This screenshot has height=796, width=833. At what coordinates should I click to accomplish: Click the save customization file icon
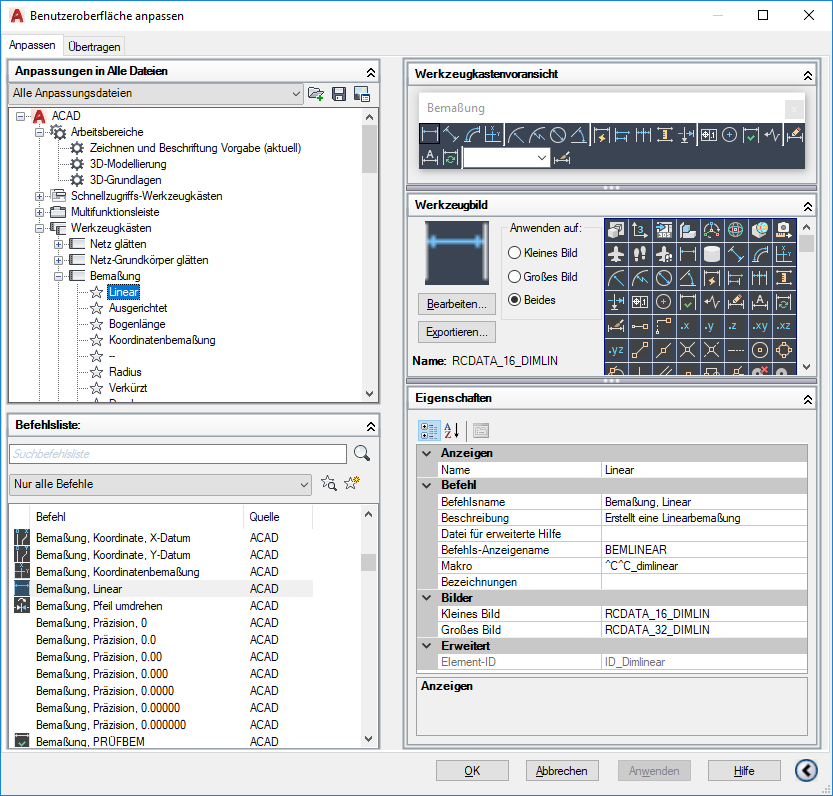339,94
